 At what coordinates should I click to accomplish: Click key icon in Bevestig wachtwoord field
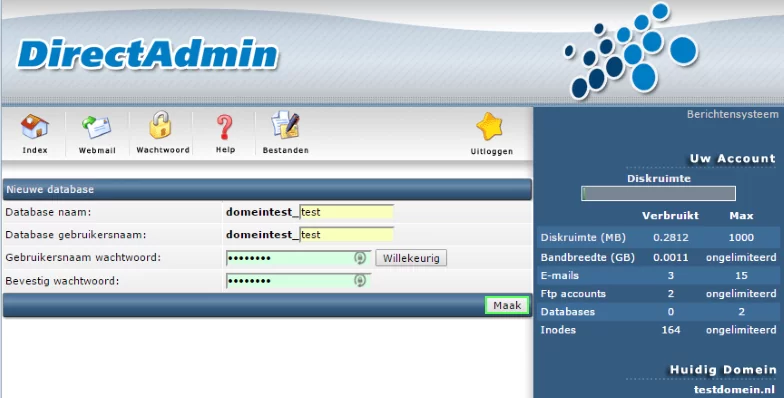pos(360,280)
